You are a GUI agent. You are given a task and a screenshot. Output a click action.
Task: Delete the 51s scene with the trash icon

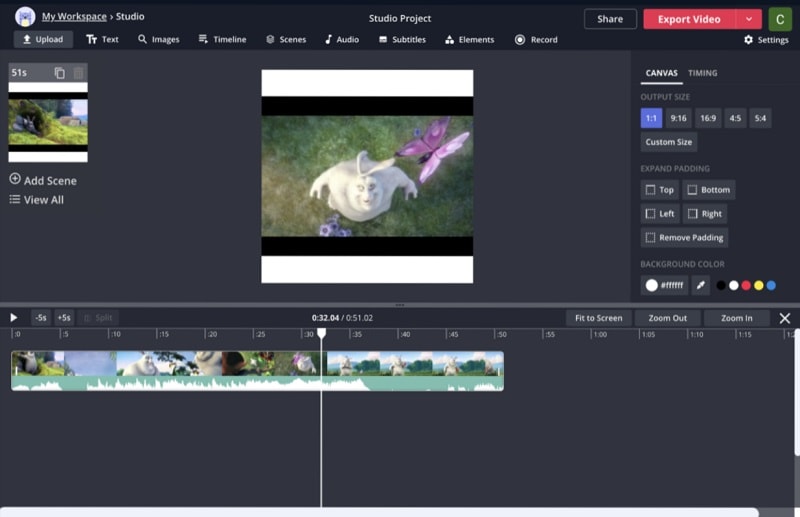pos(78,73)
